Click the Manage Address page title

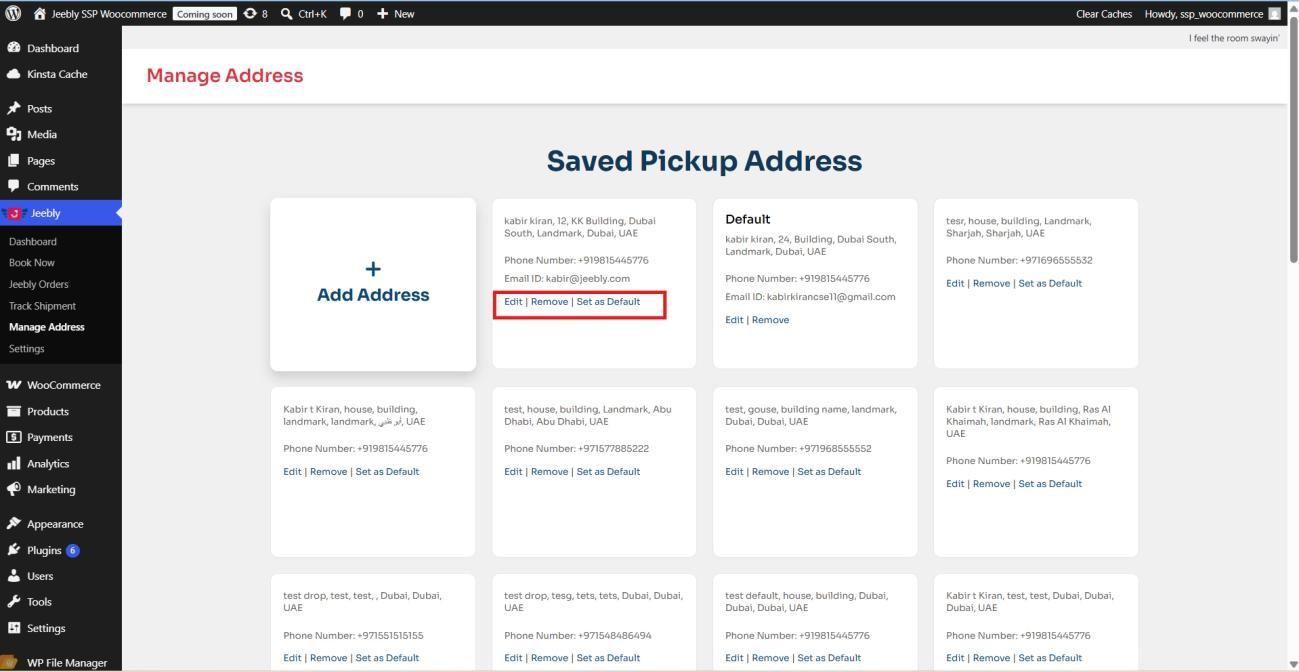225,75
